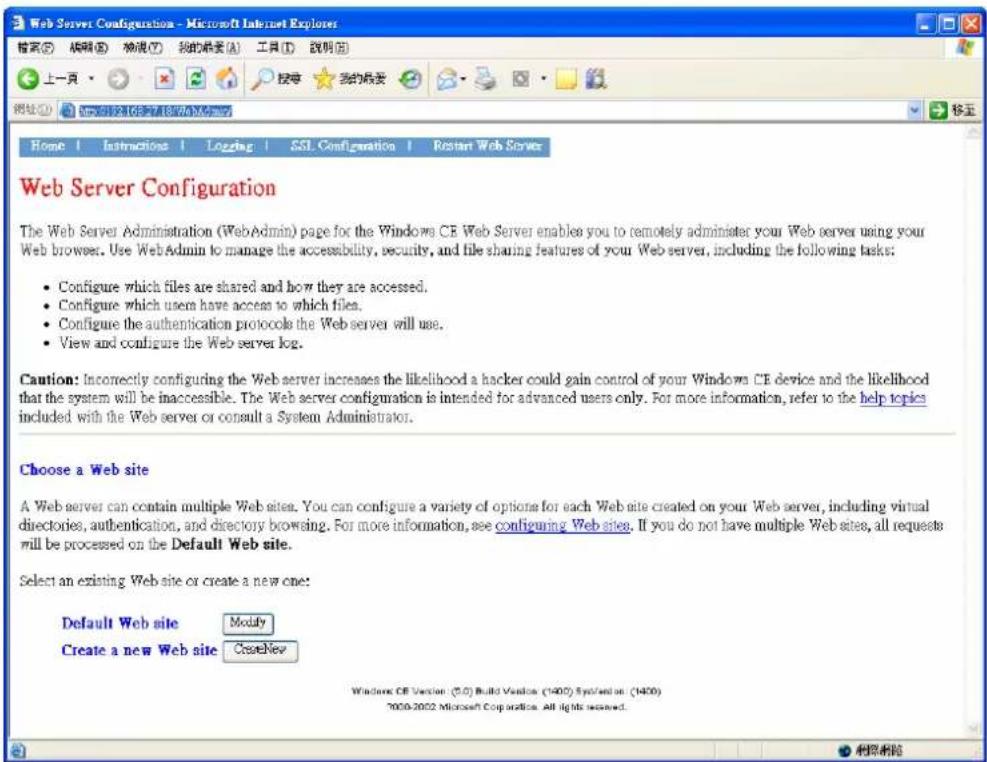The height and width of the screenshot is (762, 987).
Task: Follow the help topics hyperlink
Action: point(893,398)
